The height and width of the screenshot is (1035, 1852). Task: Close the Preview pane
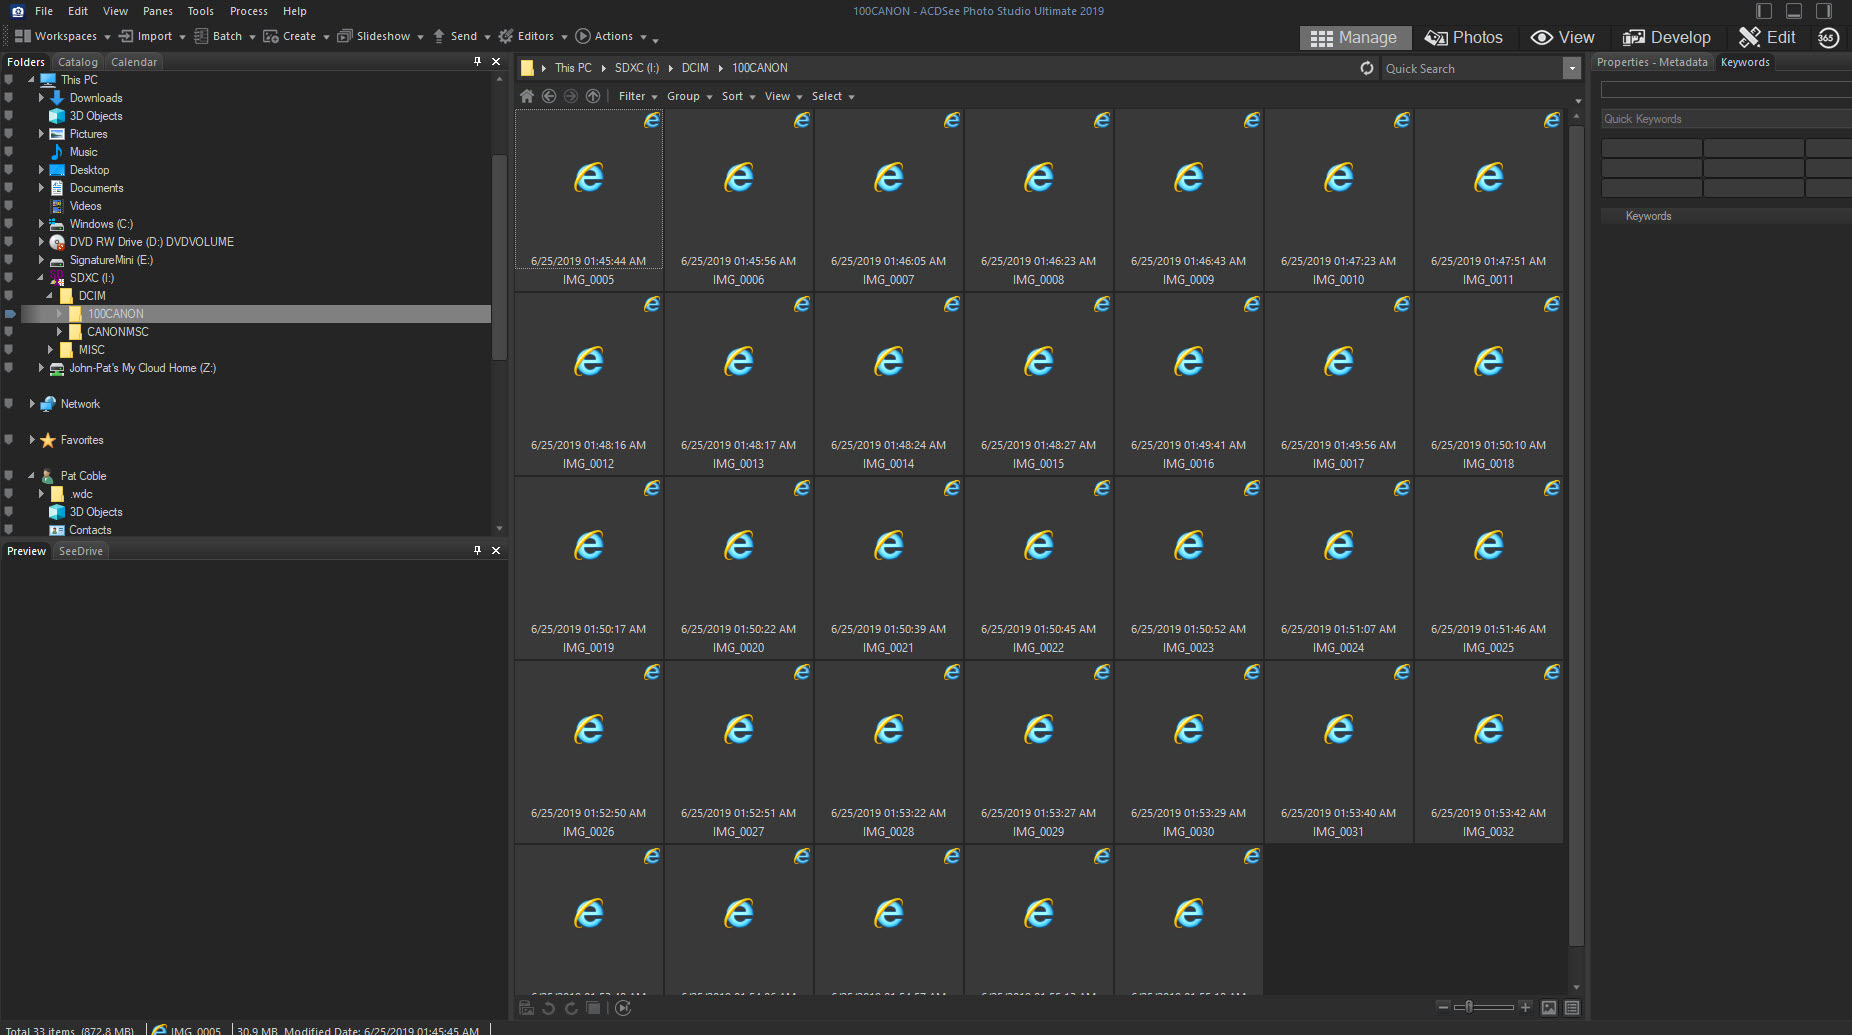click(x=496, y=550)
